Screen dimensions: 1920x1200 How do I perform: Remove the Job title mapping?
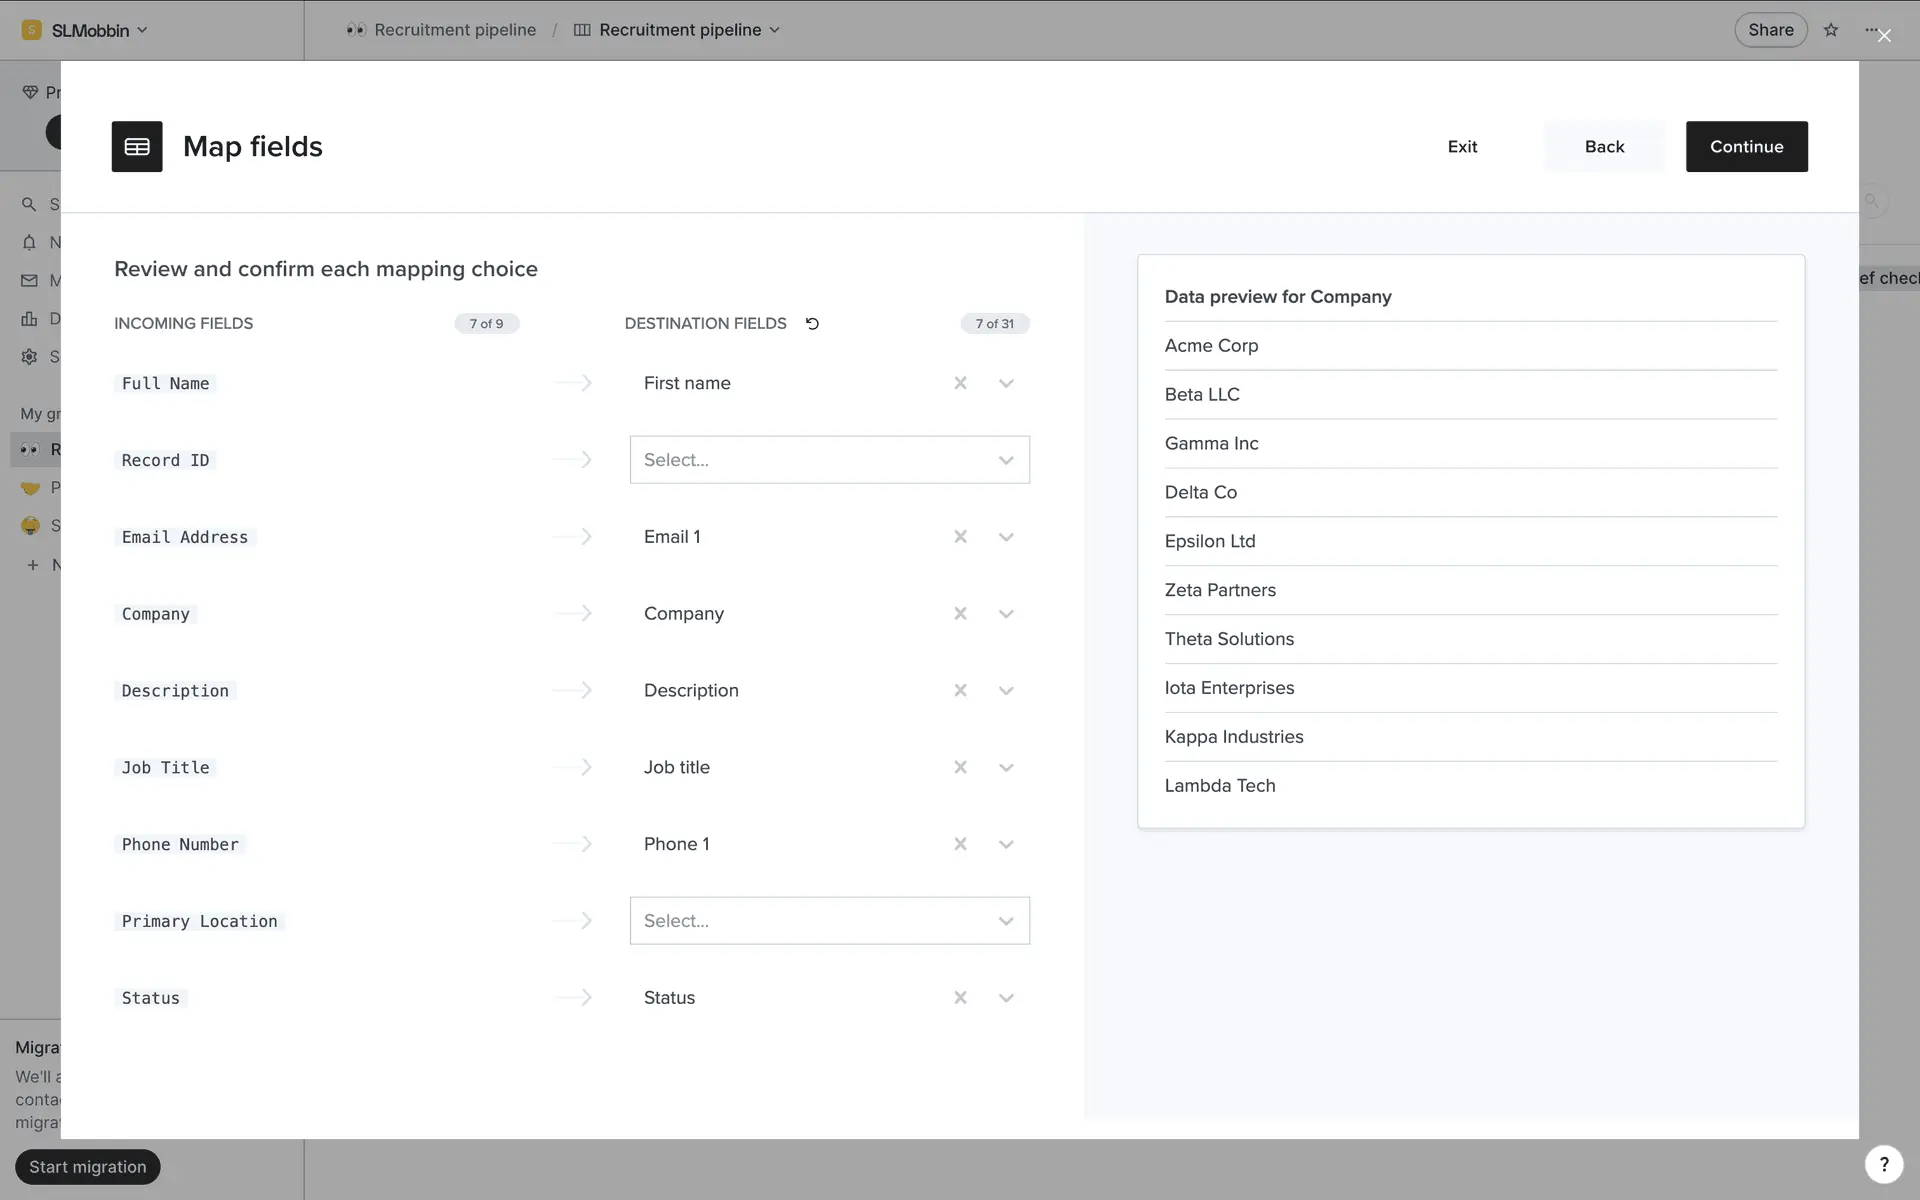tap(960, 767)
